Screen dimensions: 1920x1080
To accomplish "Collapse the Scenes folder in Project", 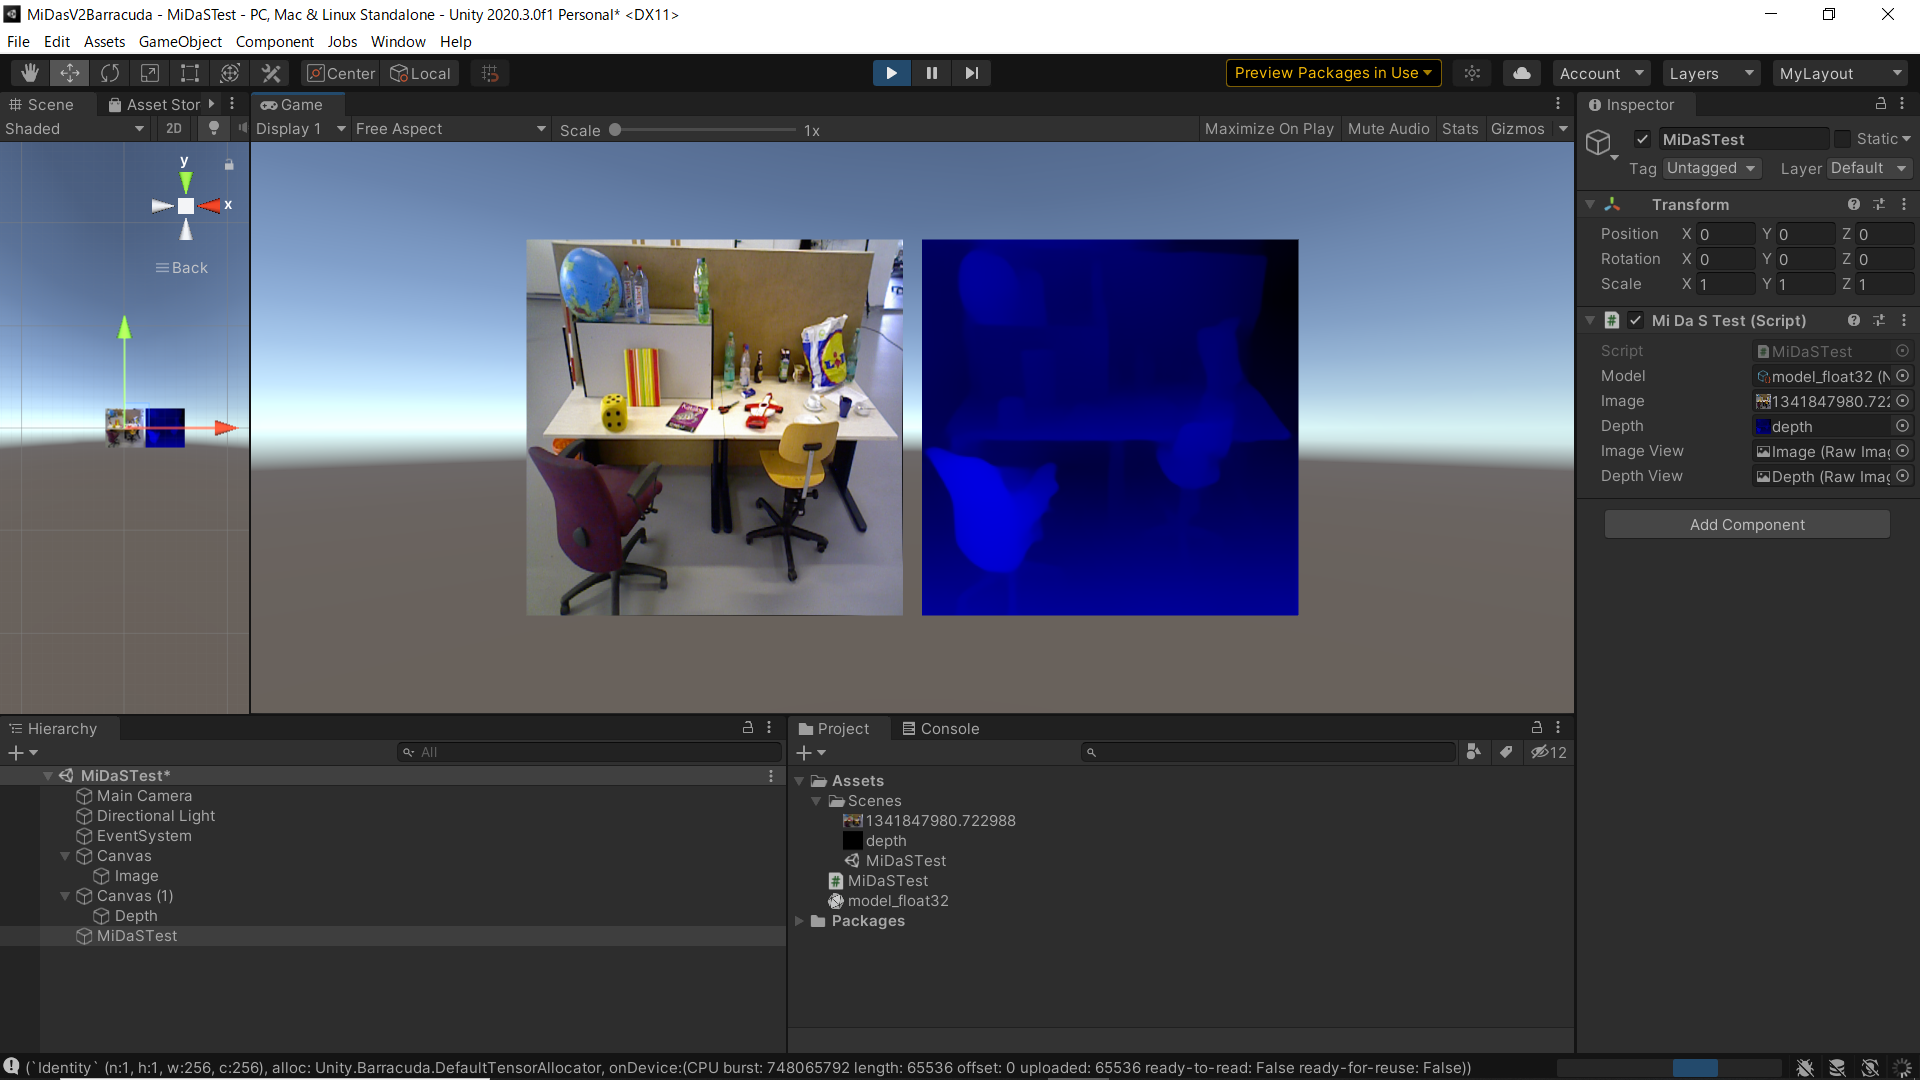I will point(817,800).
